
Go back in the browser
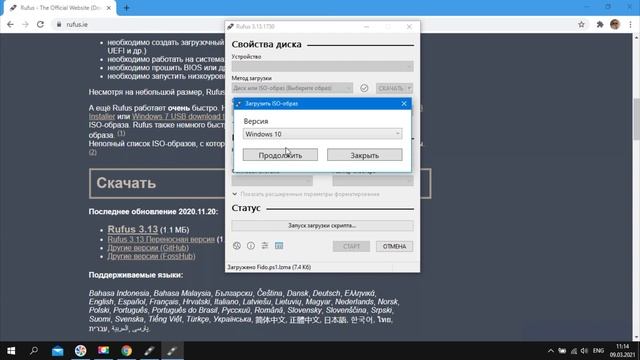click(10, 24)
